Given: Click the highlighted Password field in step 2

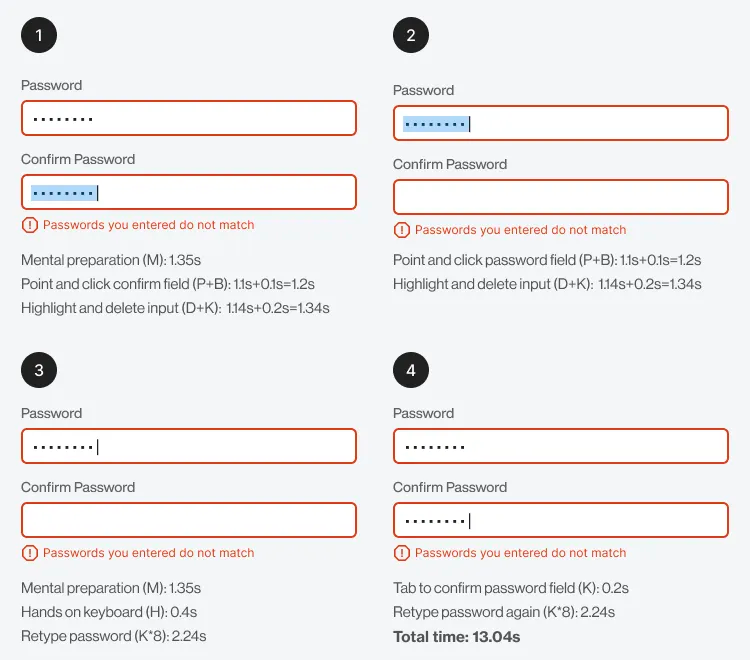Looking at the screenshot, I should (560, 123).
